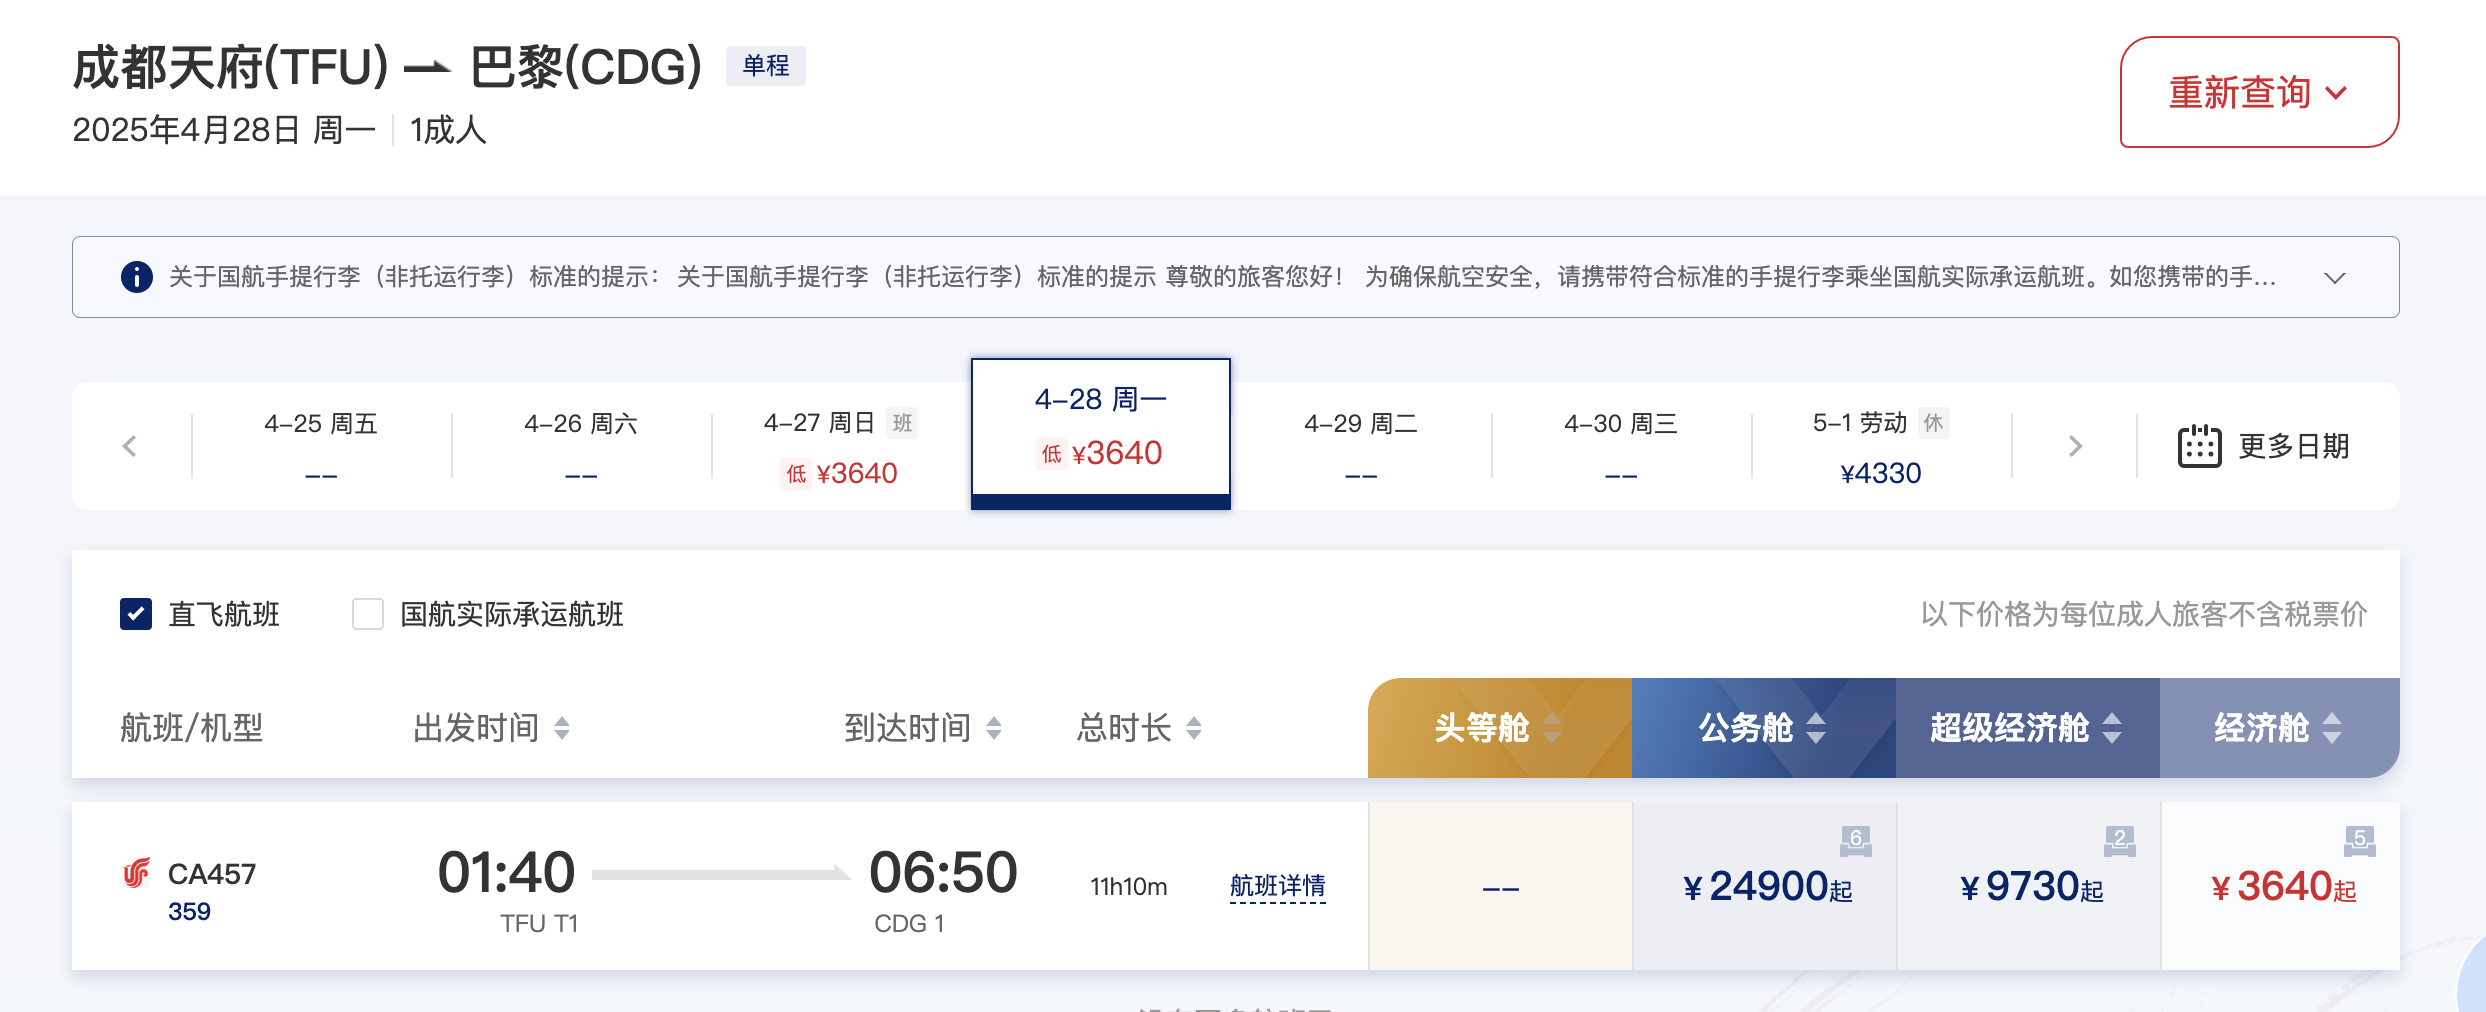This screenshot has width=2486, height=1012.
Task: Choose business class fare ¥24900
Action: point(1766,886)
